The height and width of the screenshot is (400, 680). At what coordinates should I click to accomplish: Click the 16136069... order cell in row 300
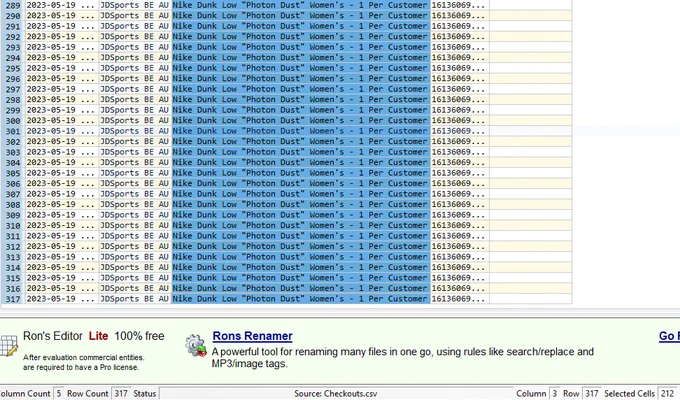(x=460, y=121)
